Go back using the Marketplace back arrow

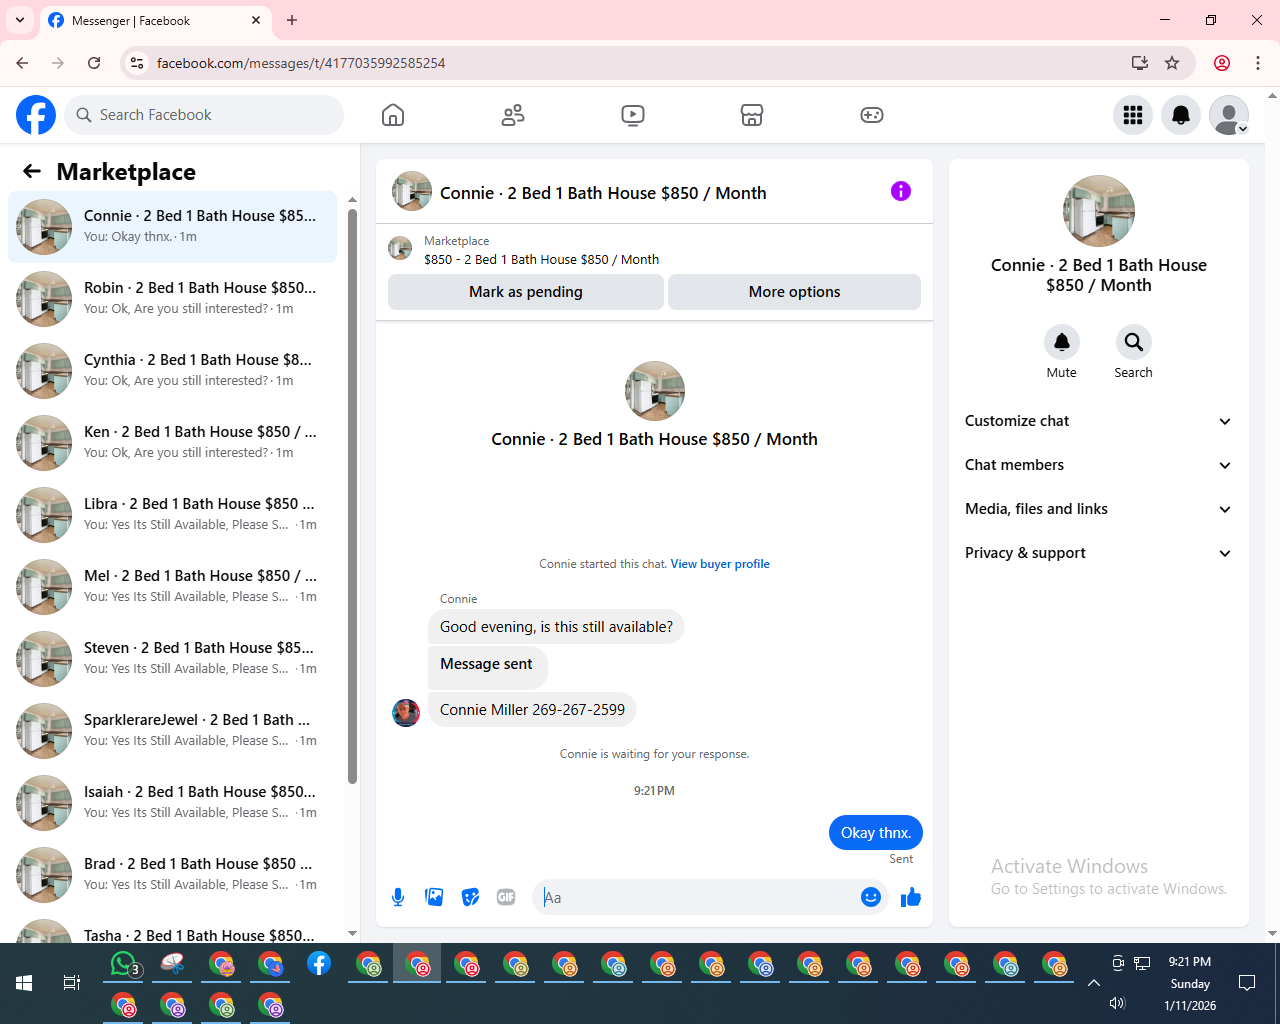pos(32,171)
